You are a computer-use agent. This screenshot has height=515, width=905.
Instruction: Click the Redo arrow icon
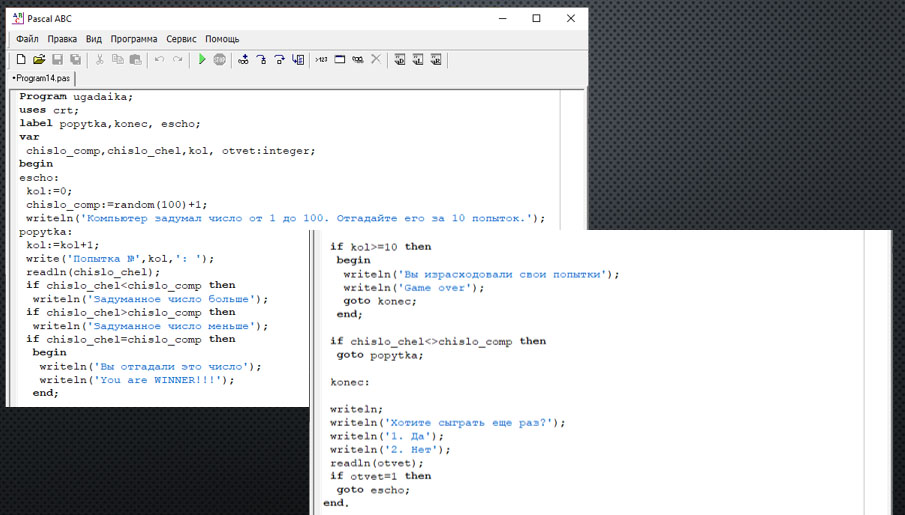[x=177, y=60]
